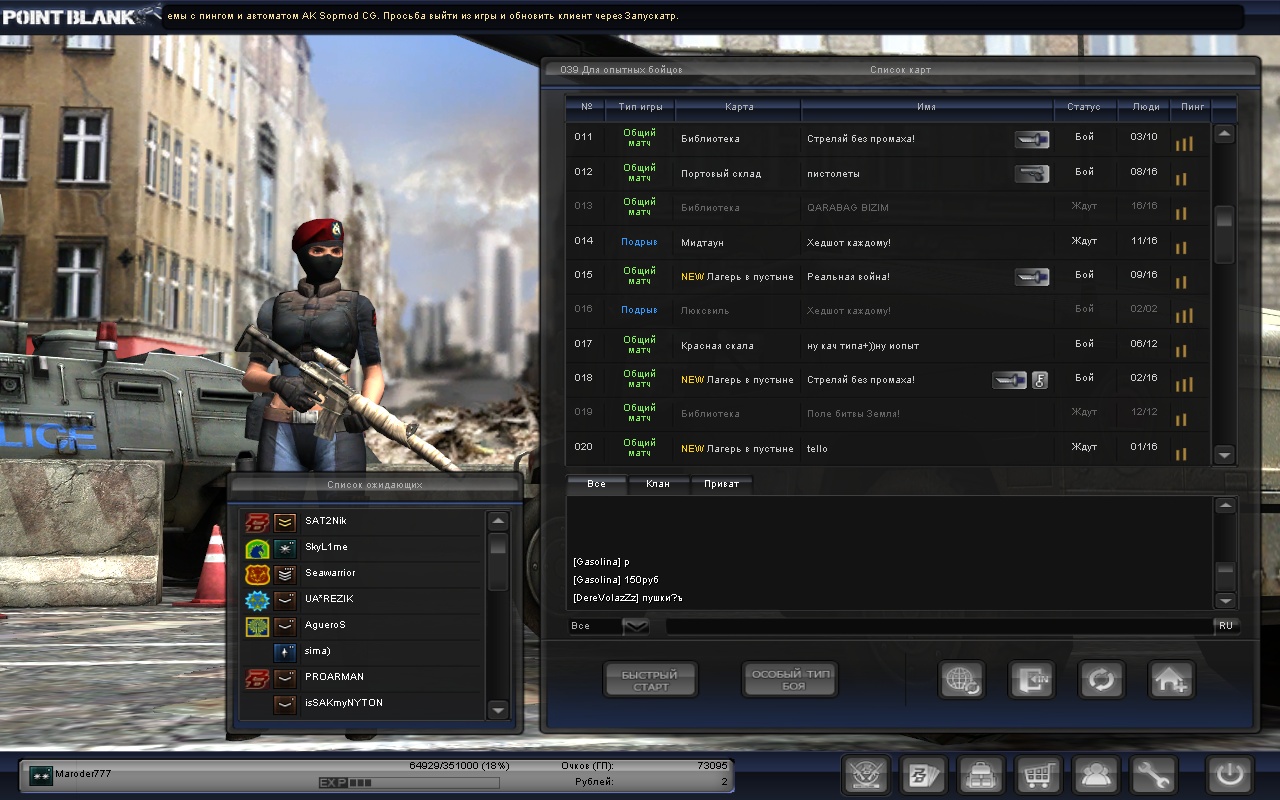Click ping bars for room 011
The width and height of the screenshot is (1280, 800).
click(1184, 143)
